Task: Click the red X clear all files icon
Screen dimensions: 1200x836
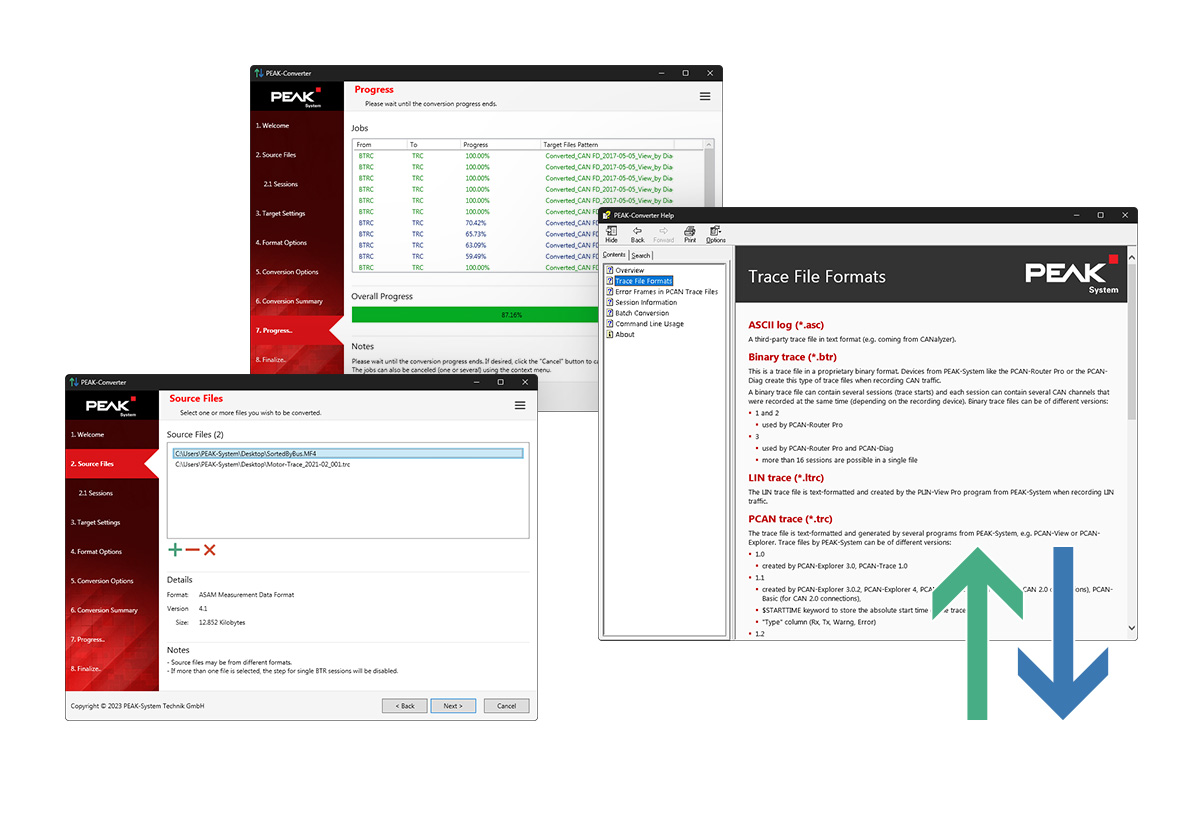Action: [x=209, y=550]
